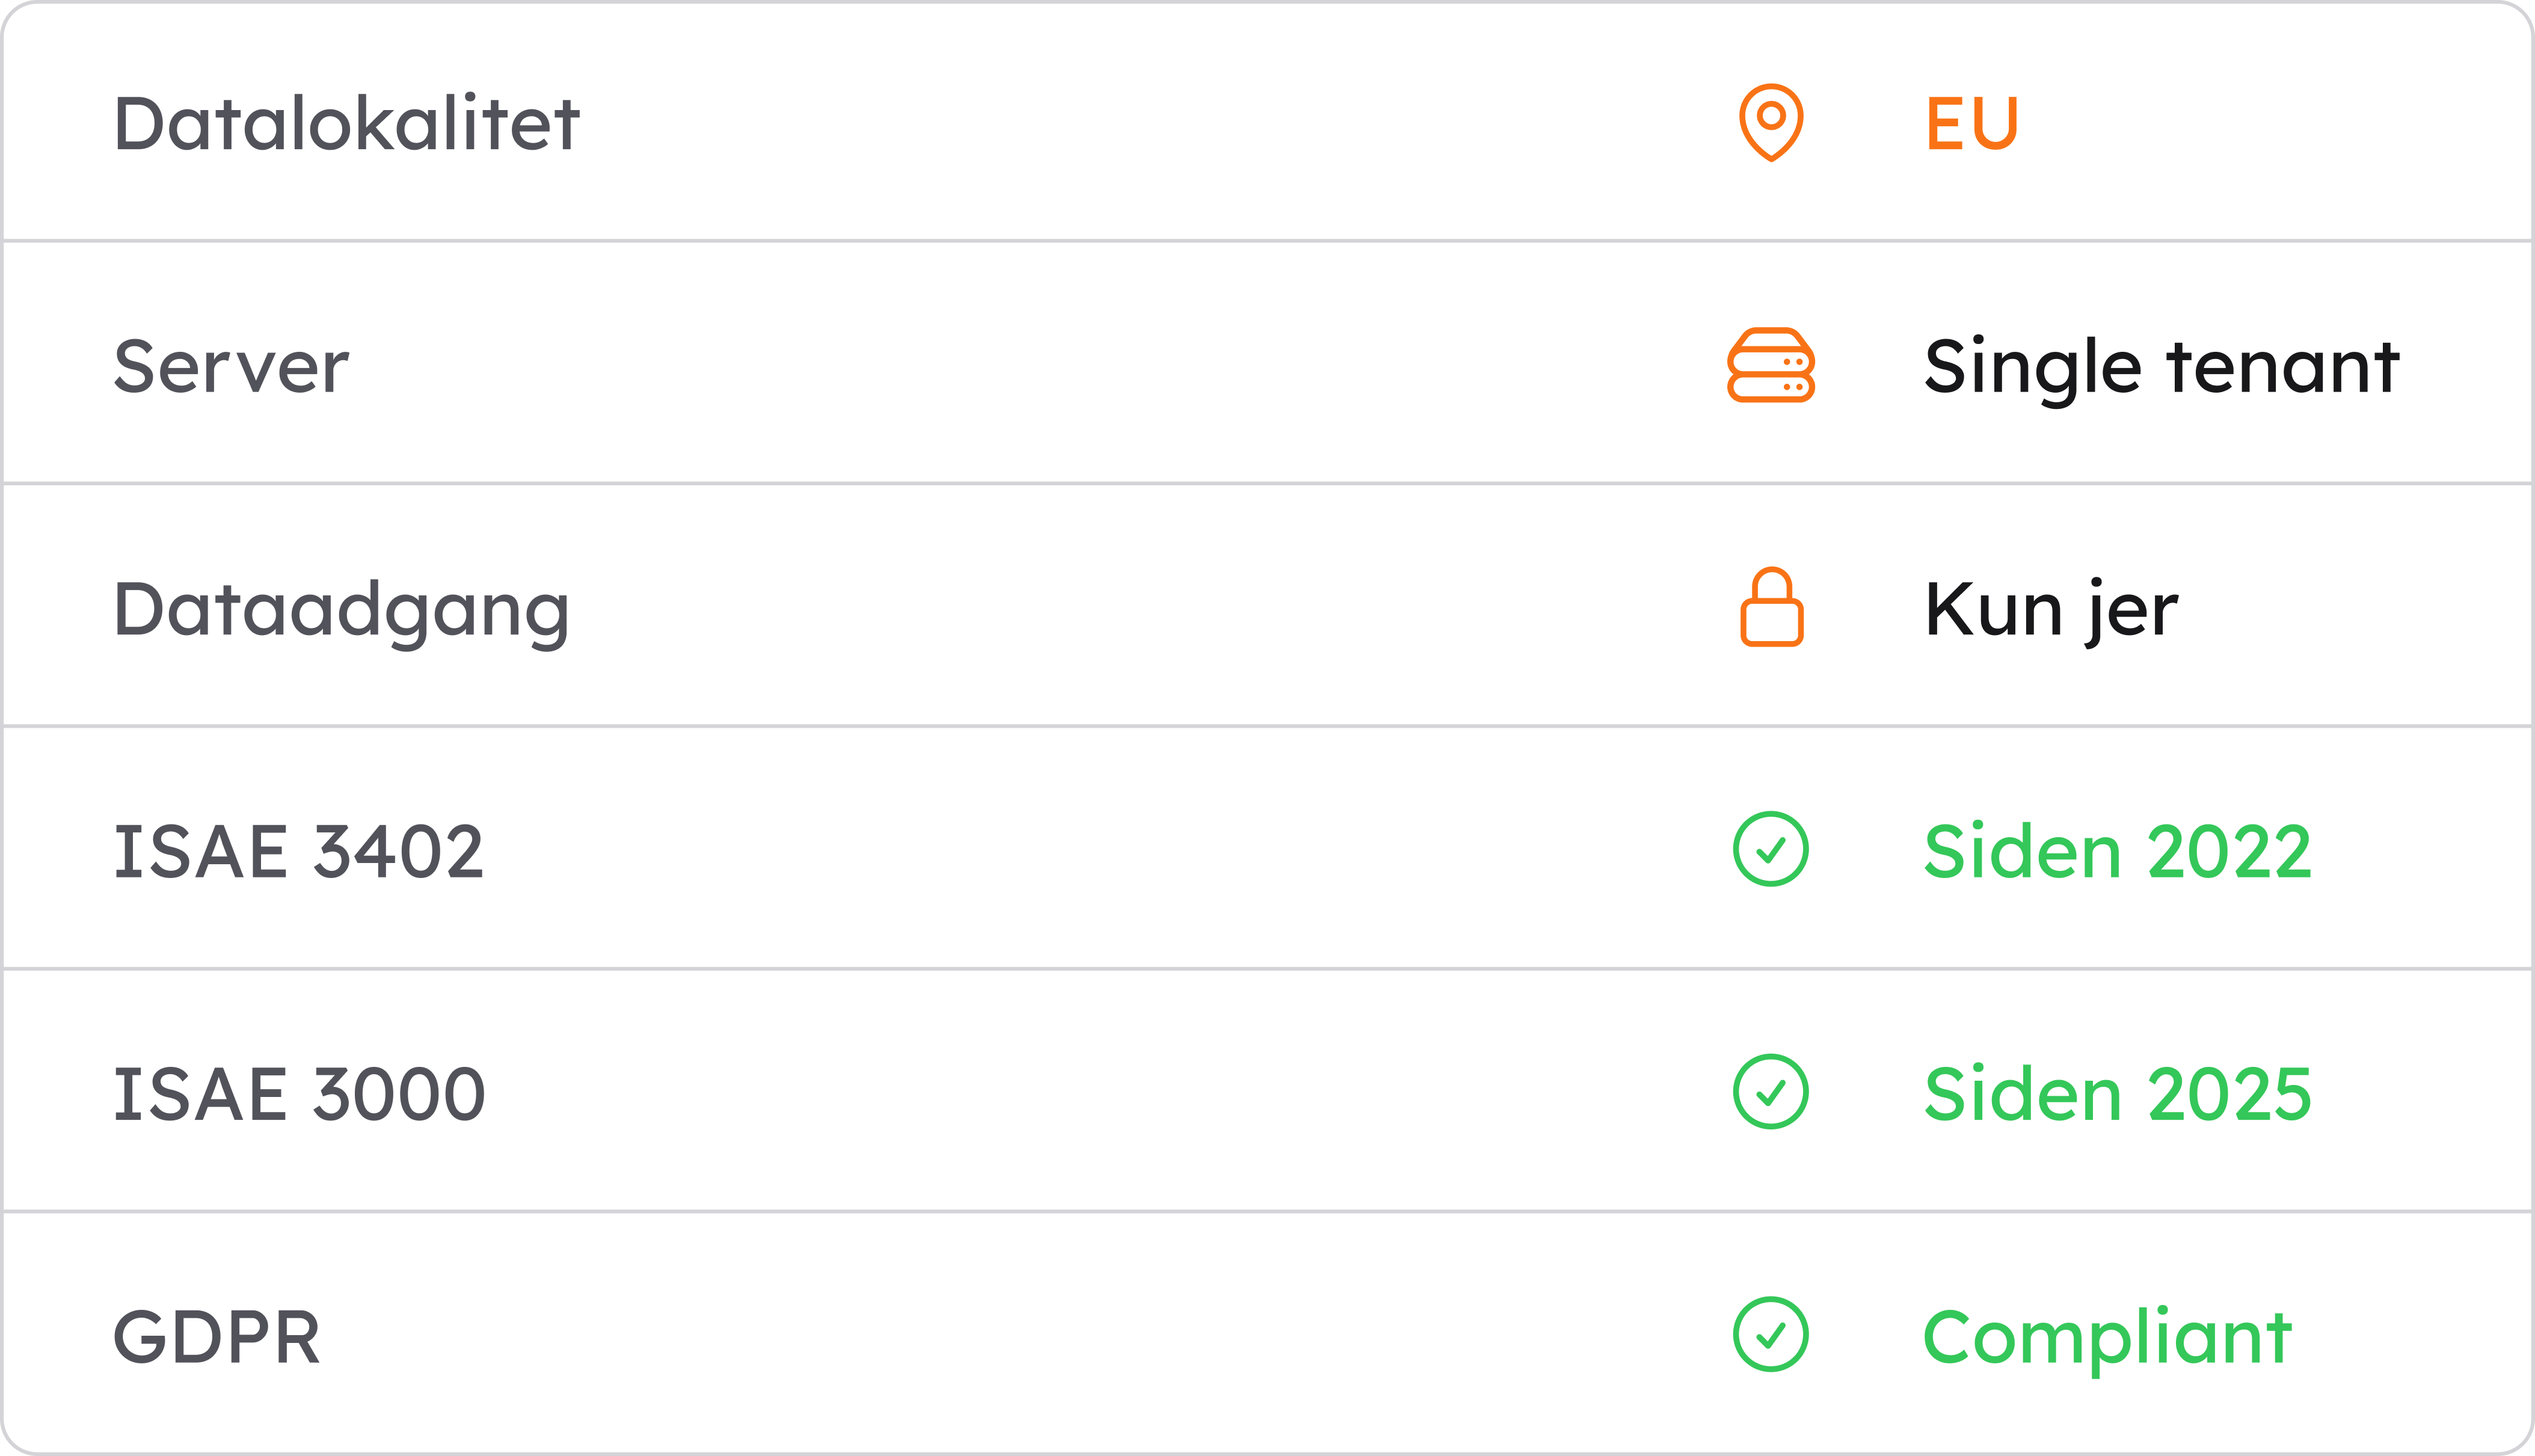Viewport: 2535px width, 1456px height.
Task: Click the ISAE 3000 label
Action: pos(300,1094)
